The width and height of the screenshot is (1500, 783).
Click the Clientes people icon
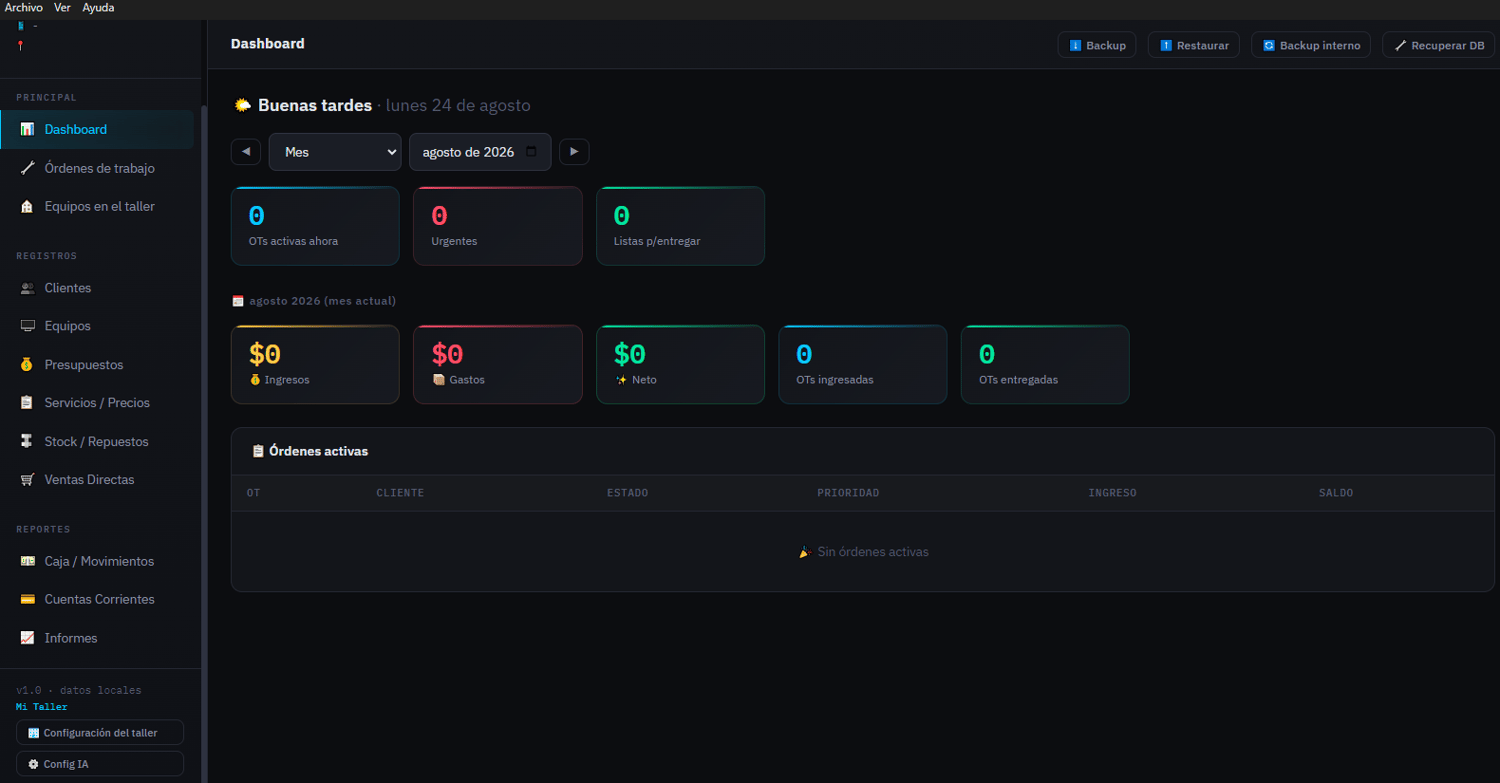pyautogui.click(x=27, y=288)
